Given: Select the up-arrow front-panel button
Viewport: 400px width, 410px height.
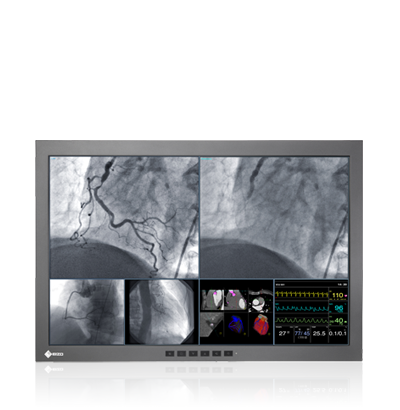Looking at the screenshot, I should pyautogui.click(x=205, y=353).
